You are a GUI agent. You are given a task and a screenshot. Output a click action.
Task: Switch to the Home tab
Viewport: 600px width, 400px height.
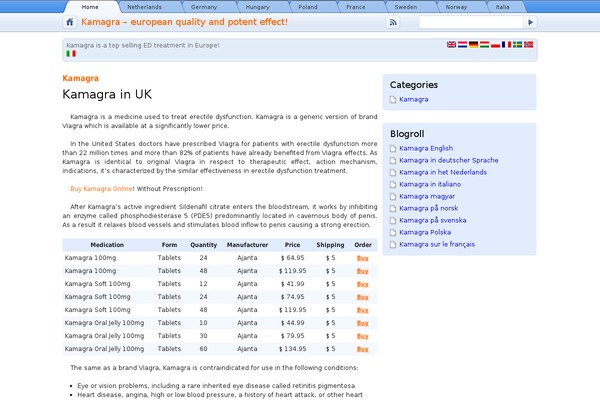point(90,7)
